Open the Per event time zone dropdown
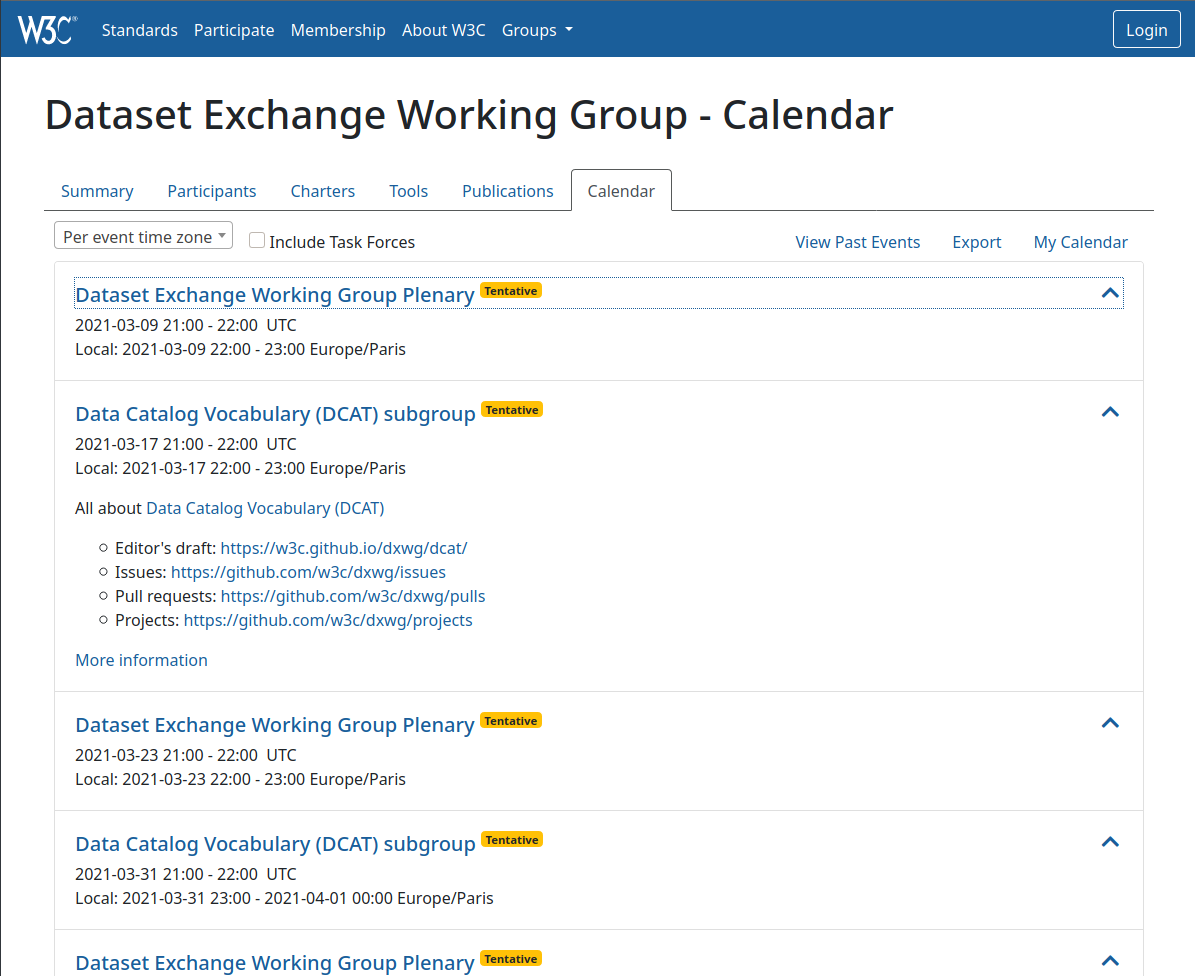 (x=143, y=237)
